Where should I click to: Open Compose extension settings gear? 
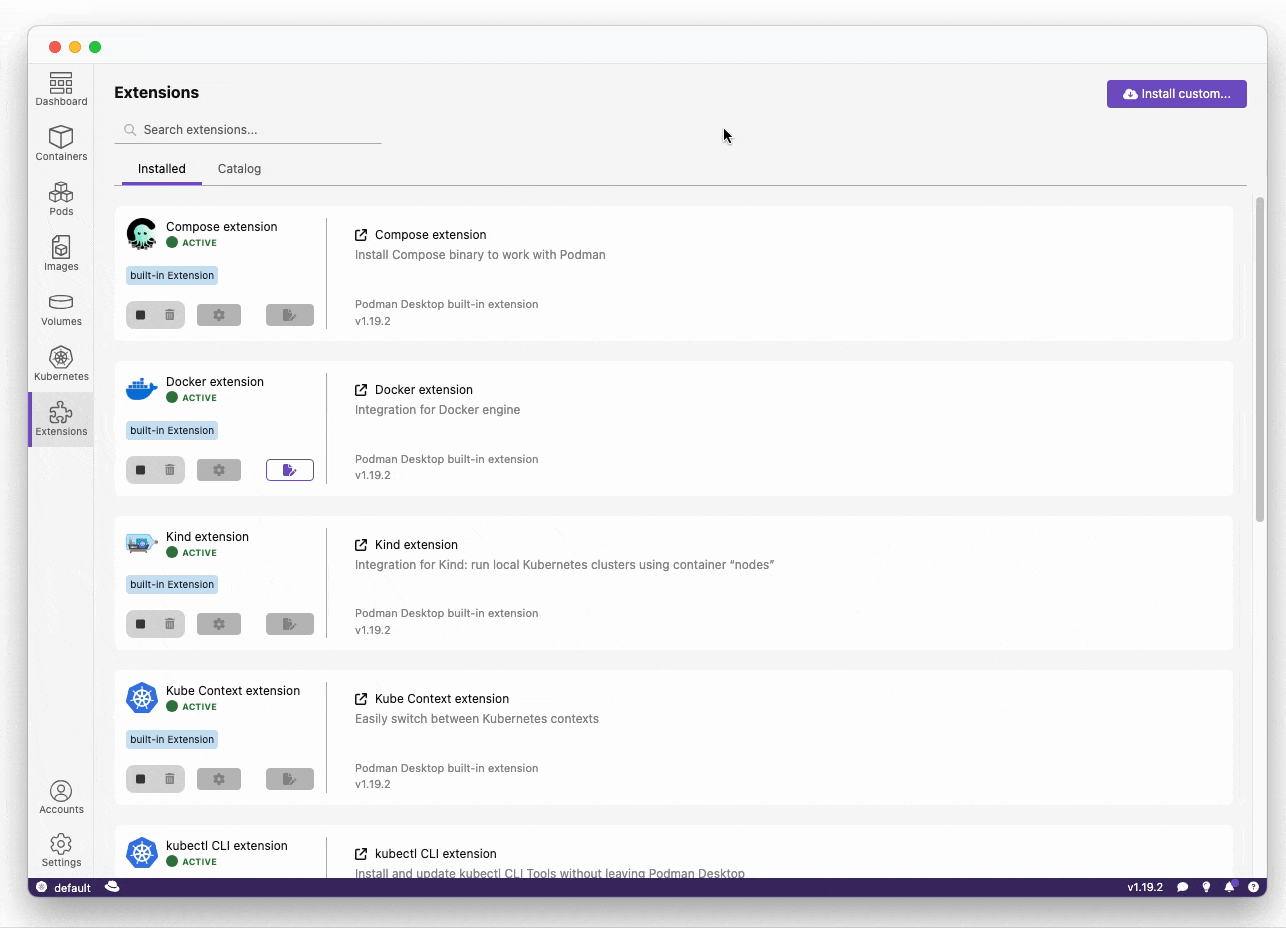[219, 315]
